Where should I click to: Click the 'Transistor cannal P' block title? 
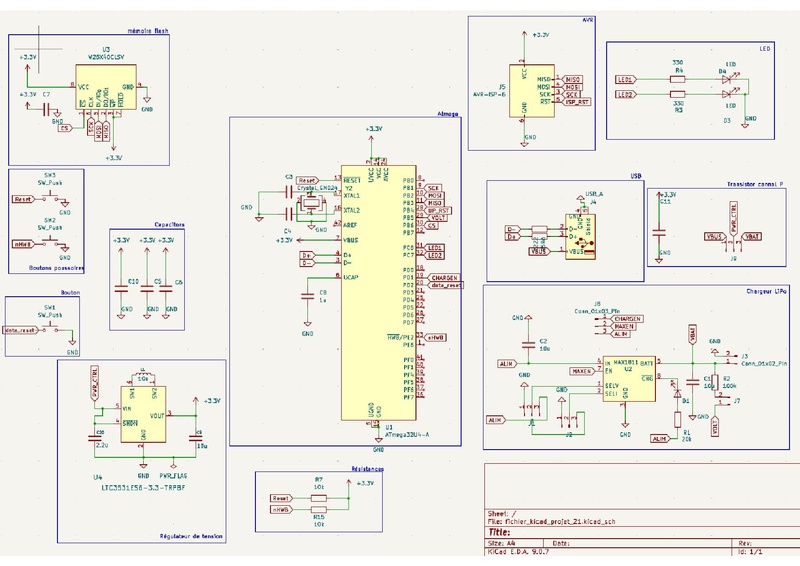pyautogui.click(x=755, y=184)
